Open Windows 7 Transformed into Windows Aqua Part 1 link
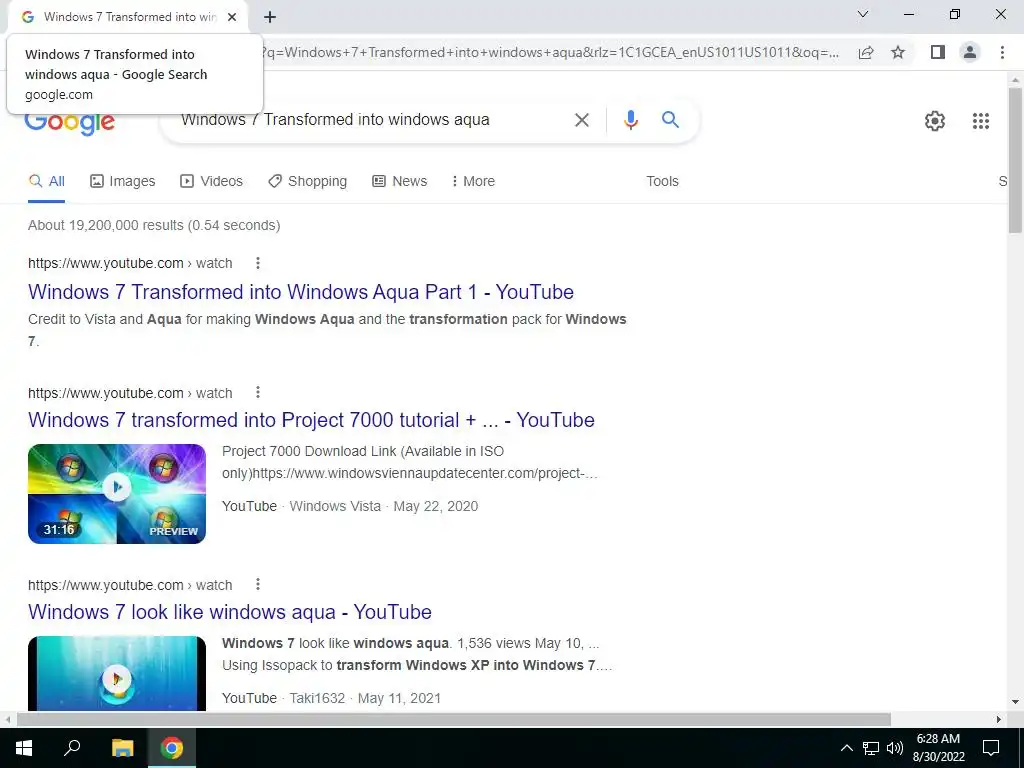 pos(301,292)
